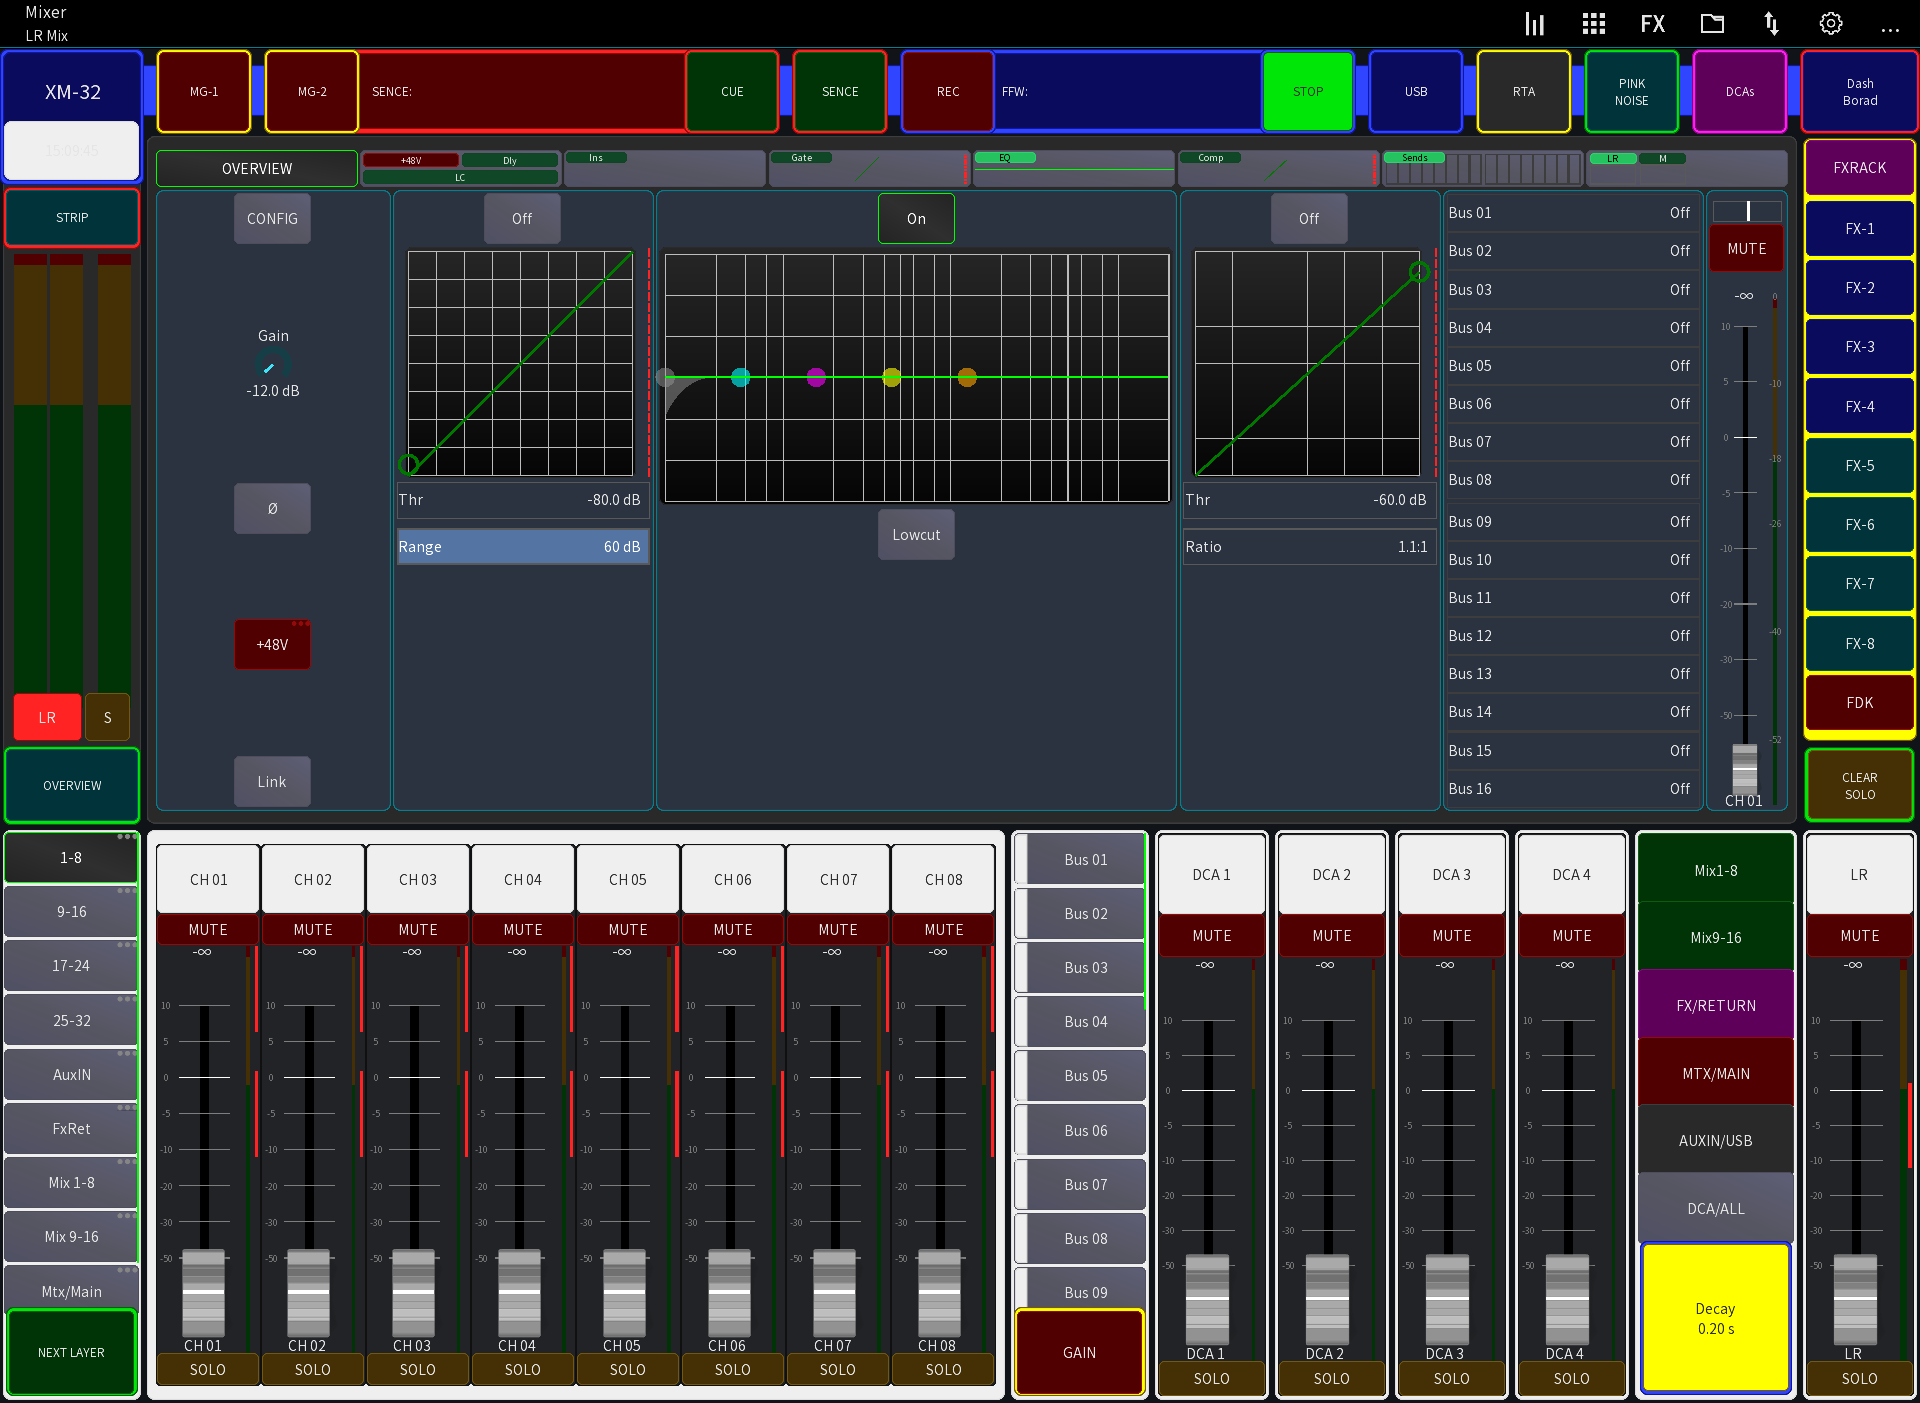
Task: Select DCA/ALL in the right layer list
Action: pyautogui.click(x=1714, y=1208)
